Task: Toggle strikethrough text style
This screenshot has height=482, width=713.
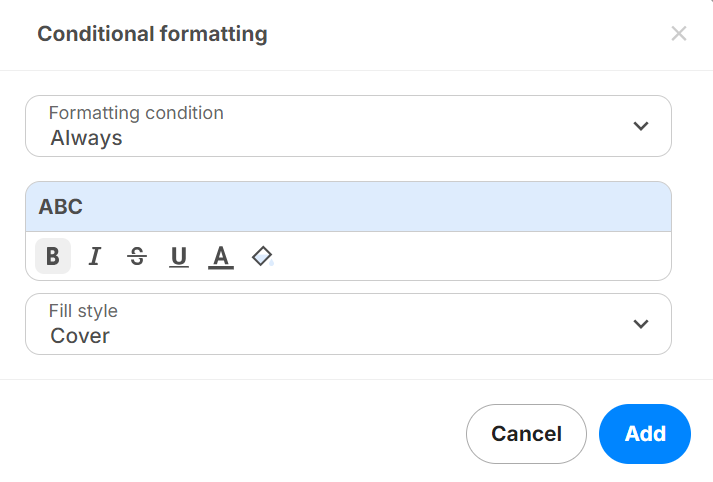Action: click(x=137, y=257)
